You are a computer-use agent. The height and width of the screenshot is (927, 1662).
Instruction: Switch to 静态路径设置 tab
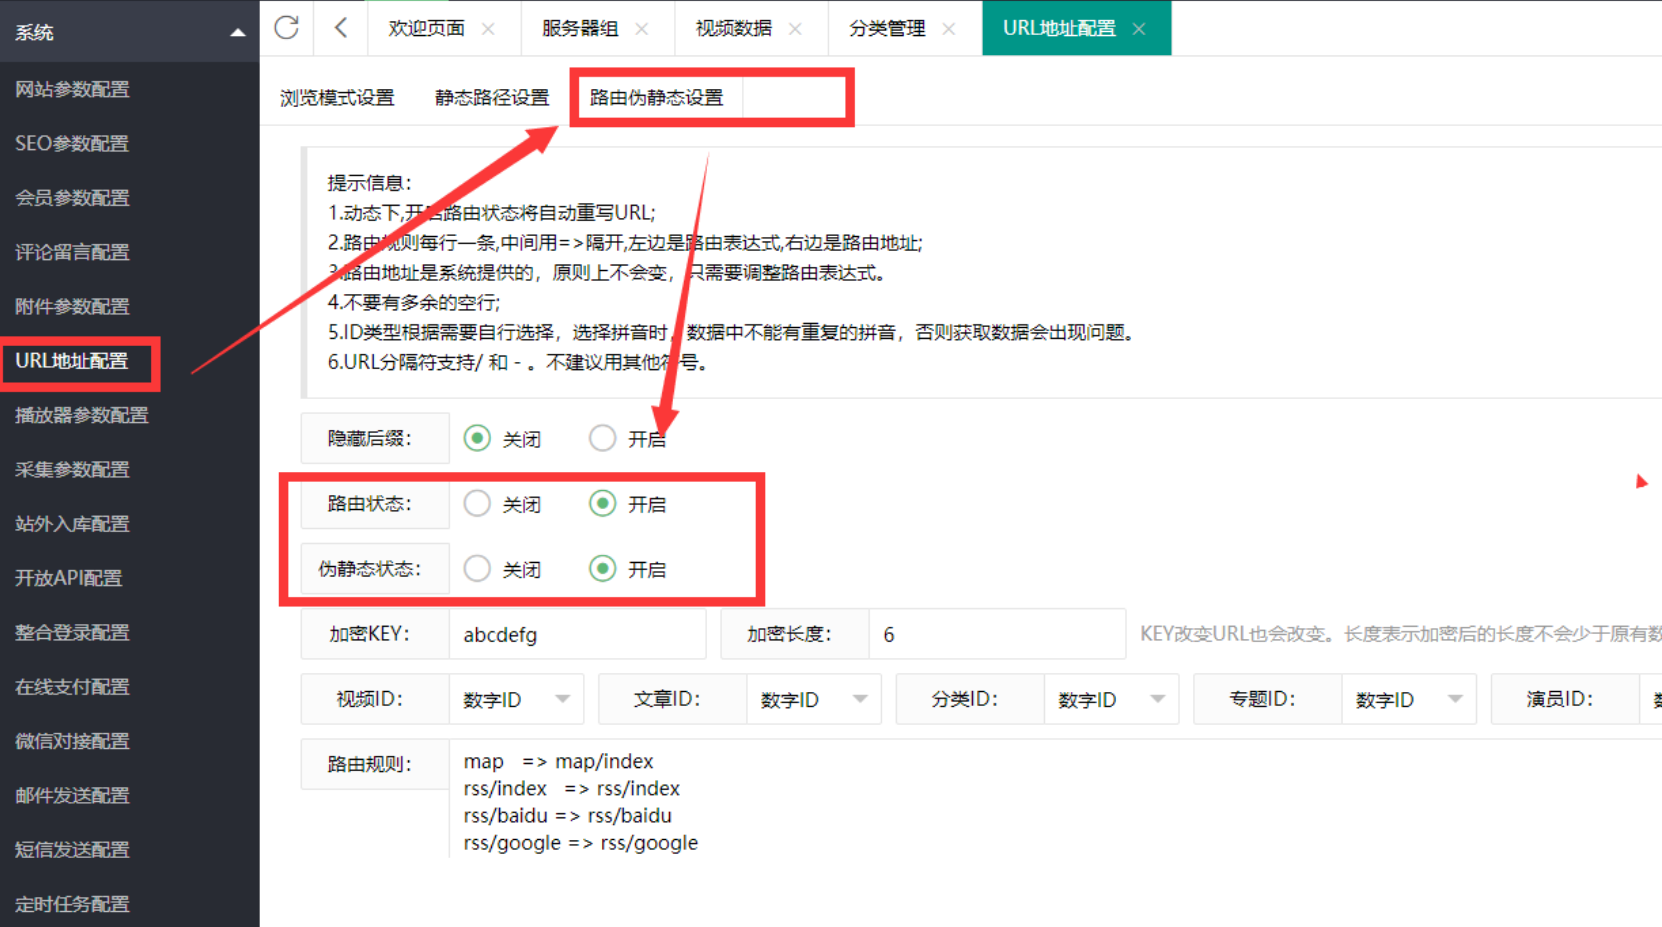tap(492, 98)
